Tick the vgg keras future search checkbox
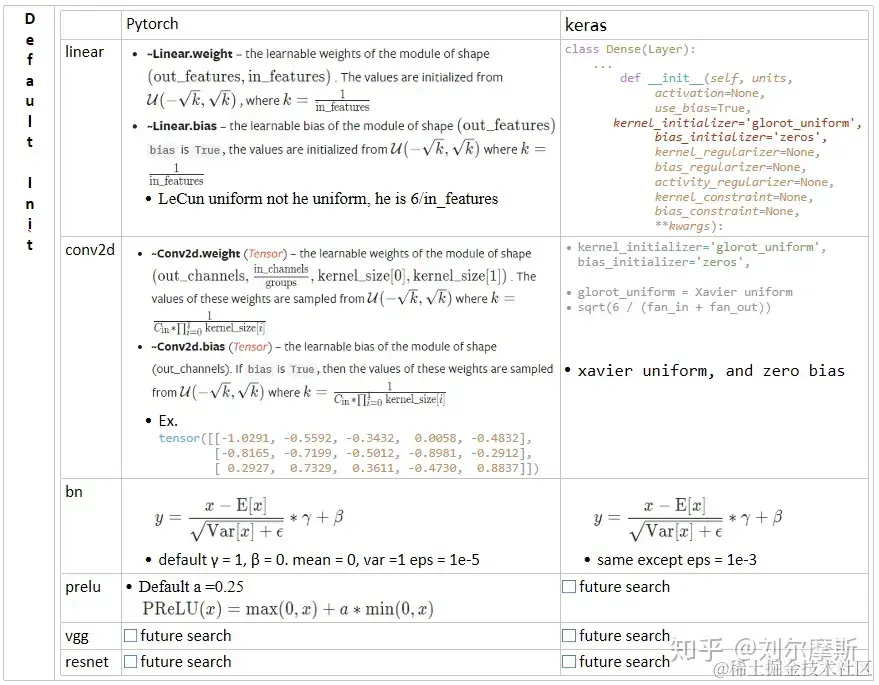Screen dimensions: 879x685 pyautogui.click(x=569, y=636)
